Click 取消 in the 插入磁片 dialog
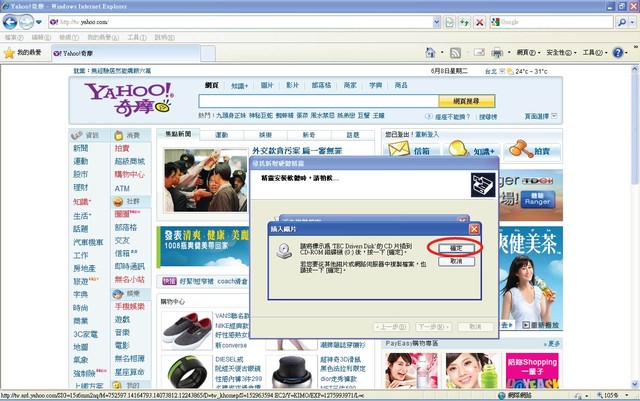Screen dimensions: 640x401 pyautogui.click(x=456, y=261)
